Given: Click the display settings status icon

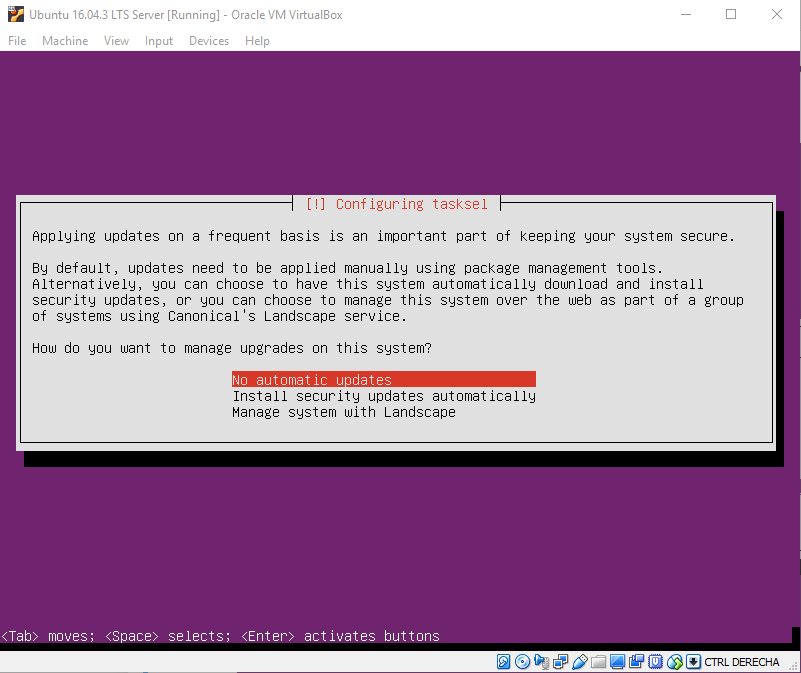Looking at the screenshot, I should (618, 662).
